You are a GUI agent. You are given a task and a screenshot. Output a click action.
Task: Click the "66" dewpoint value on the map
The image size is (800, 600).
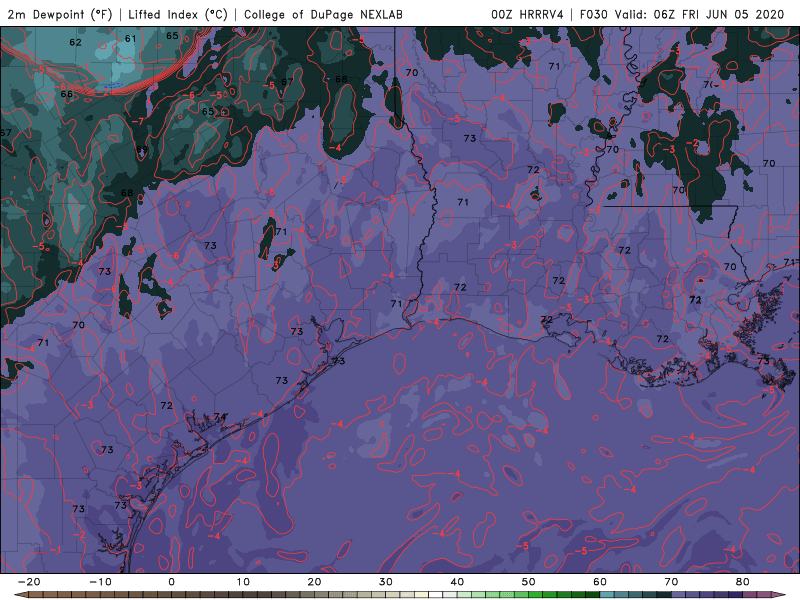(x=66, y=94)
